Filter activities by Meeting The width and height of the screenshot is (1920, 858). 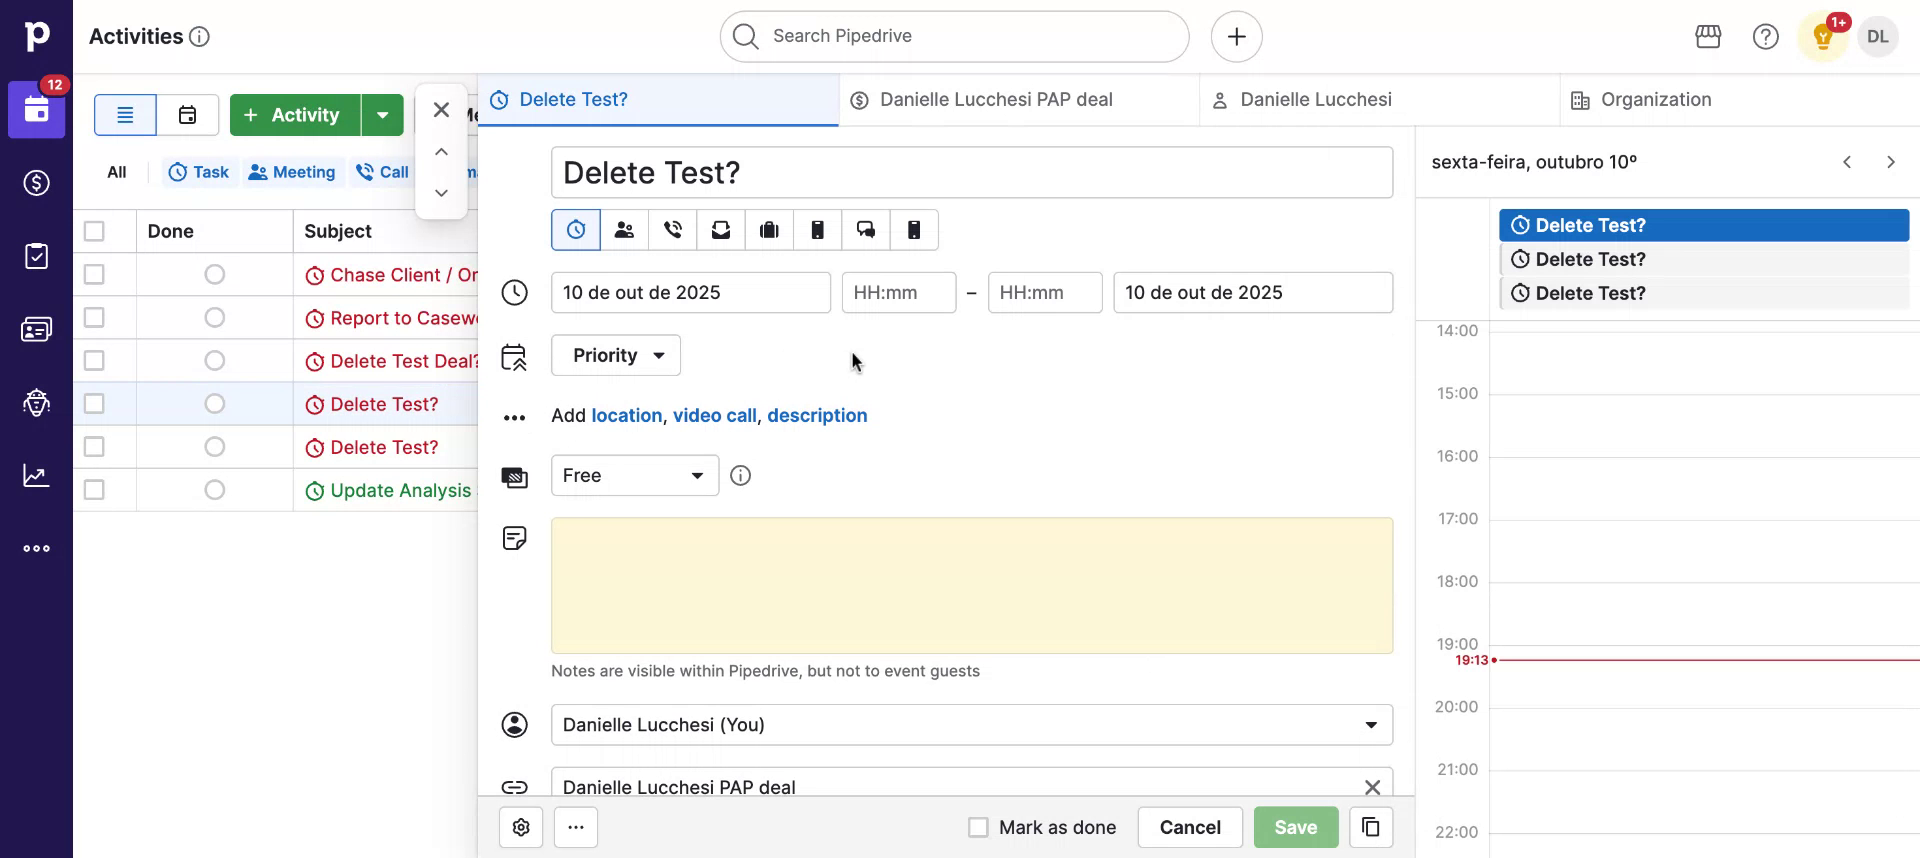pyautogui.click(x=292, y=172)
